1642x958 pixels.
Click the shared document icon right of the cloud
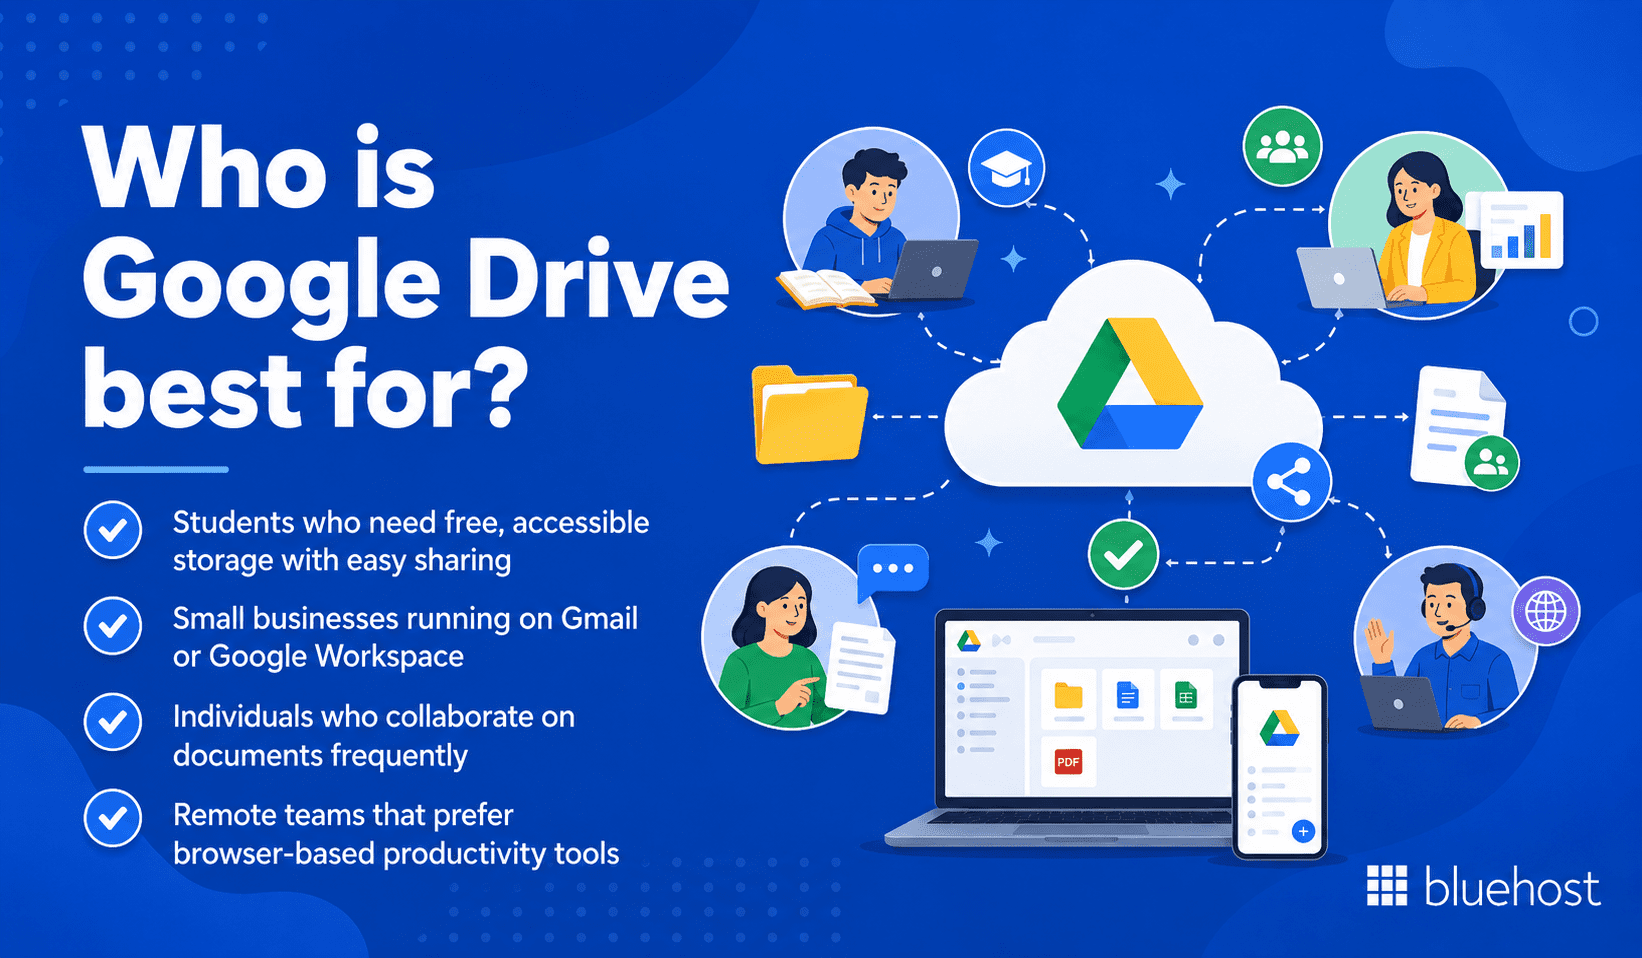tap(1463, 428)
